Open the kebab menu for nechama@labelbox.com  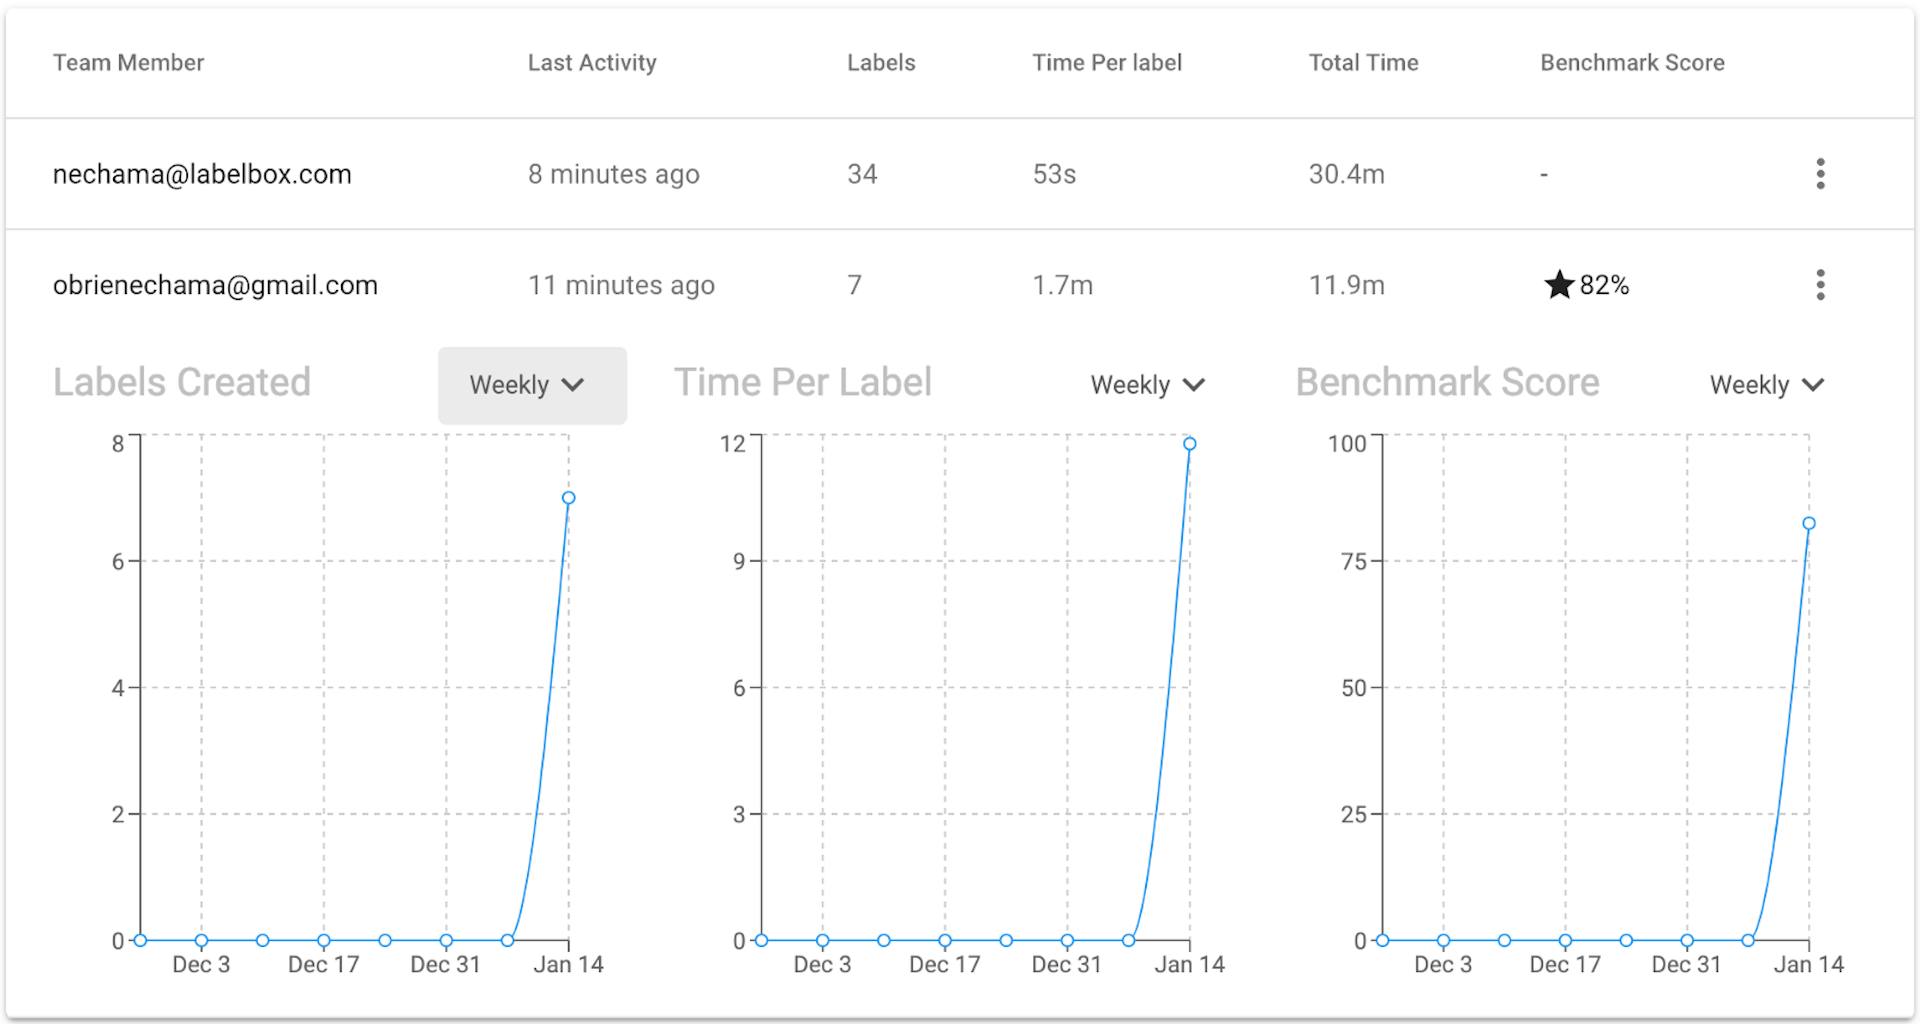point(1821,173)
